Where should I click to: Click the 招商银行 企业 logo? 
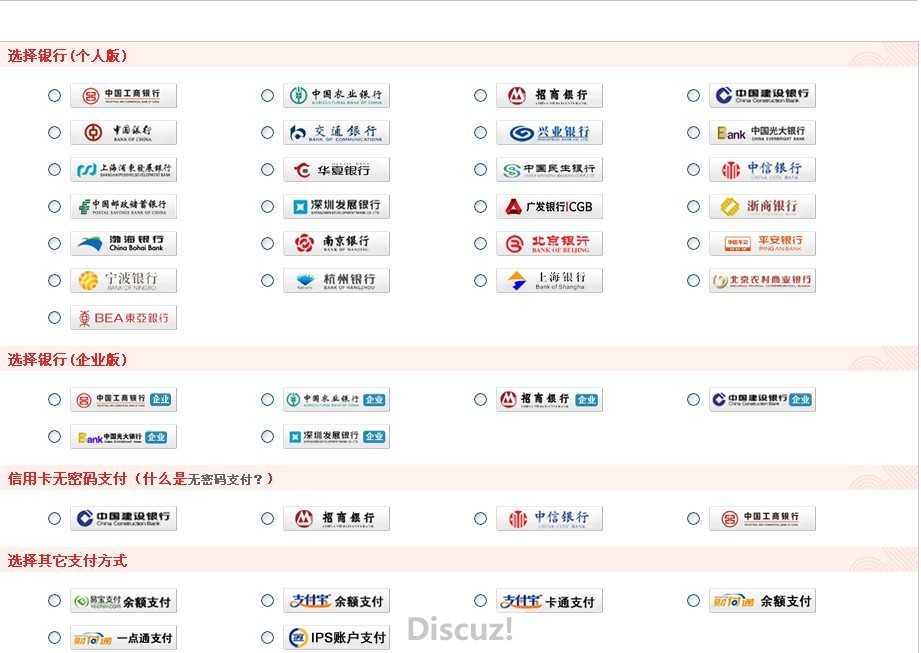click(x=549, y=399)
